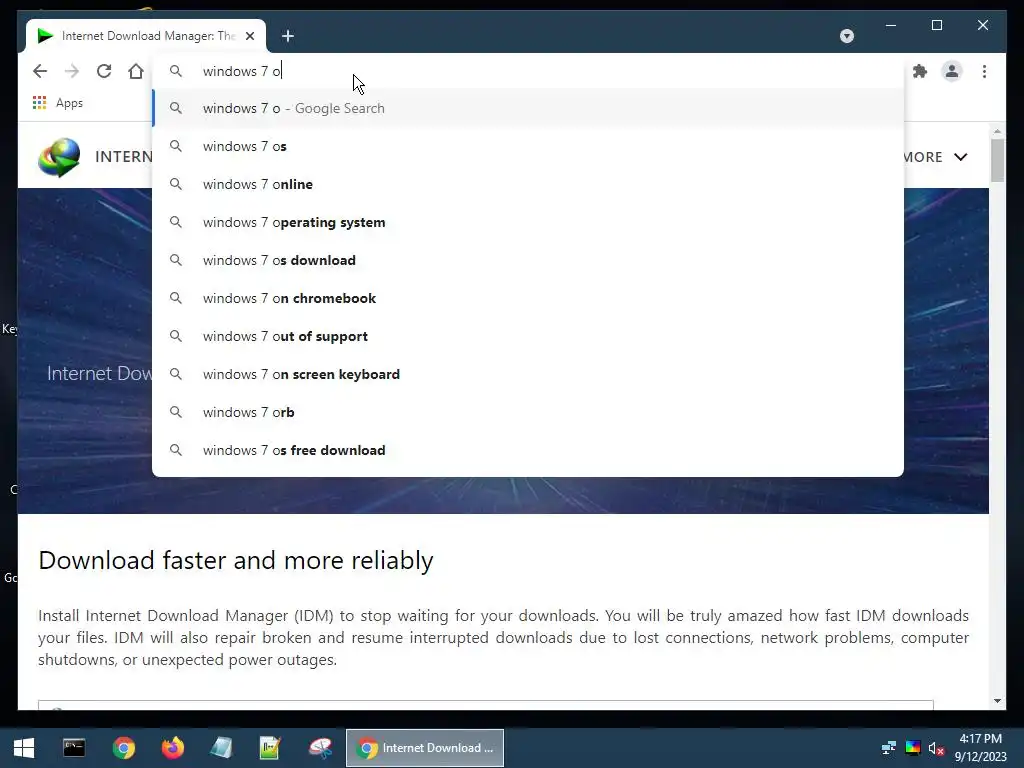Expand the MORE dropdown in the site header
The image size is (1024, 768).
[935, 157]
